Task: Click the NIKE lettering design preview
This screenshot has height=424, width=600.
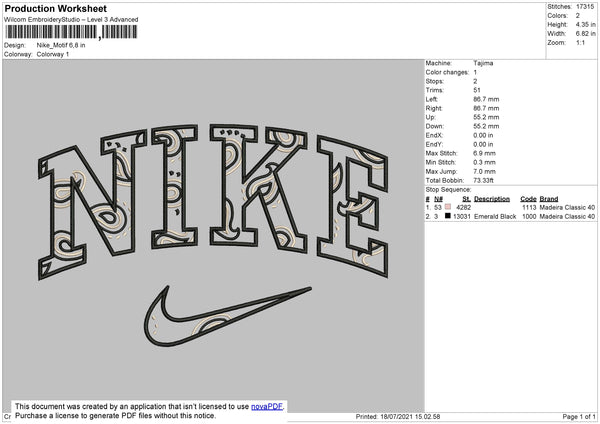Action: tap(213, 201)
